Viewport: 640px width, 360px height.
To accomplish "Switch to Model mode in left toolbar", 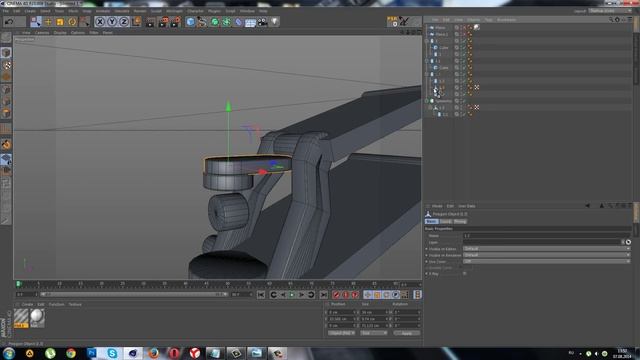I will coord(6,52).
